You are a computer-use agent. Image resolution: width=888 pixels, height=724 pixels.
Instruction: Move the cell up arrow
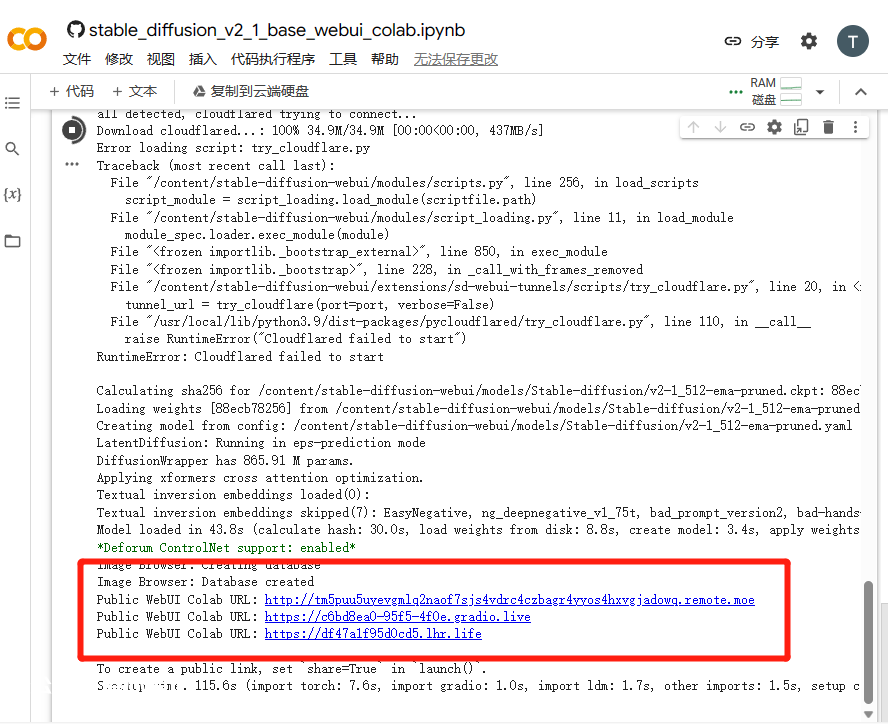coord(693,127)
